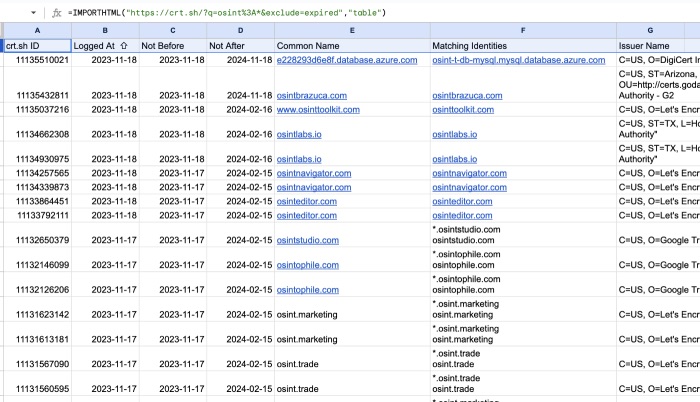
Task: Open osintlabs.io link in Matching Identities
Action: pos(455,134)
